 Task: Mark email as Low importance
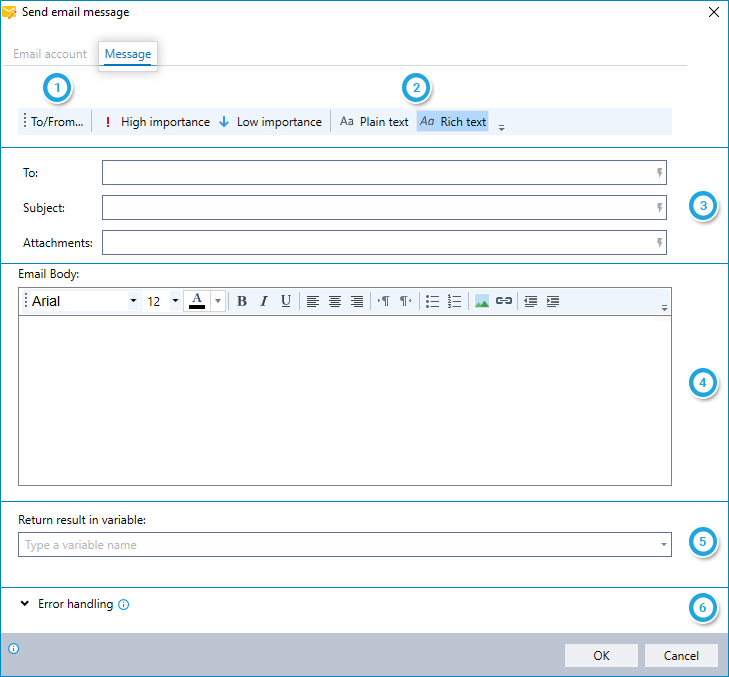coord(270,122)
